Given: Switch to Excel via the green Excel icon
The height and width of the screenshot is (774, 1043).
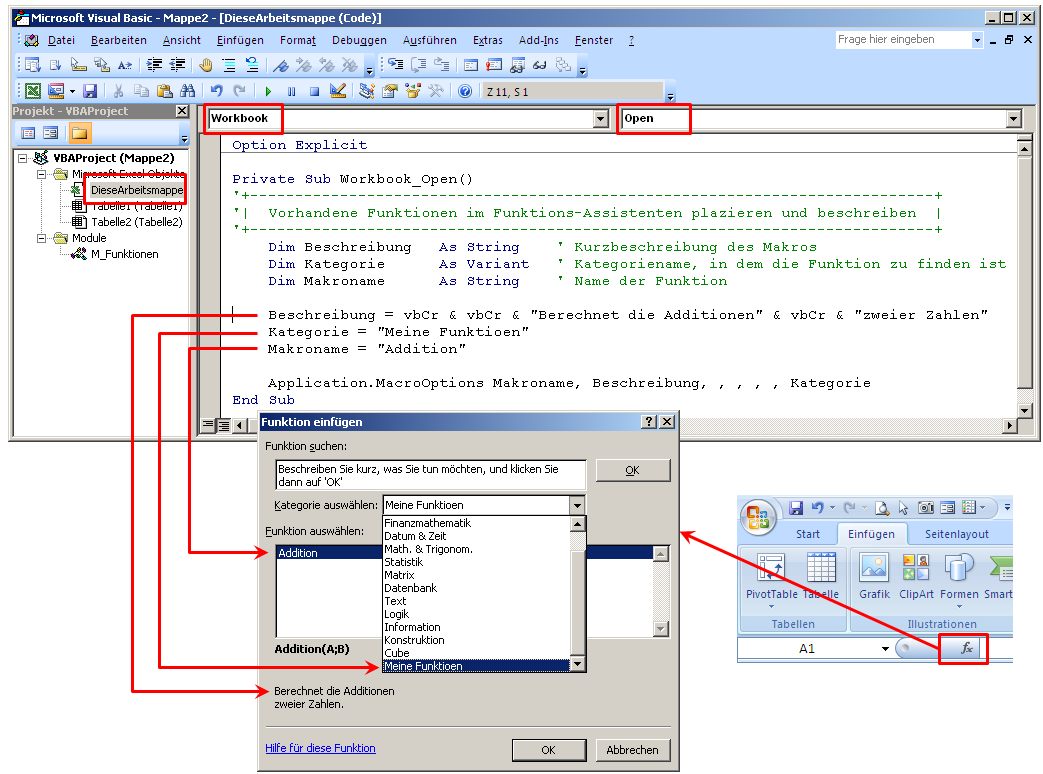Looking at the screenshot, I should 33,91.
